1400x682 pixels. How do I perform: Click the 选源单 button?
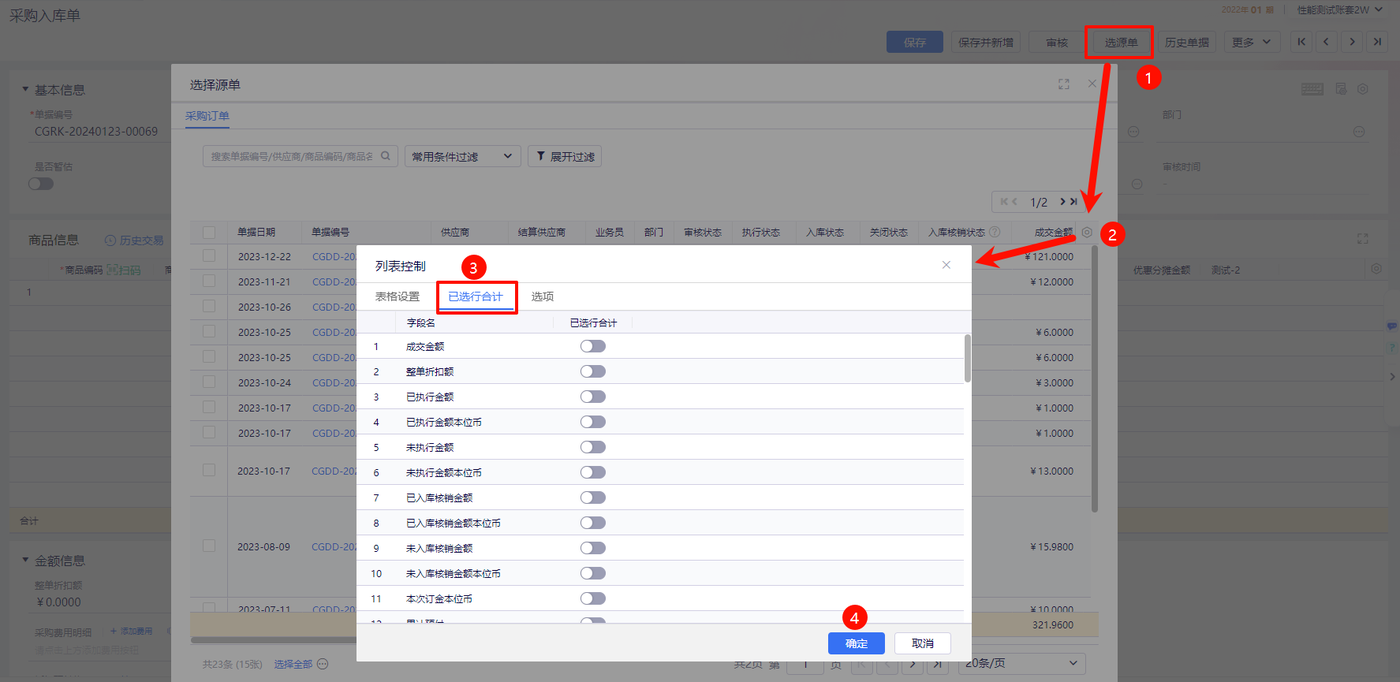(x=1121, y=42)
